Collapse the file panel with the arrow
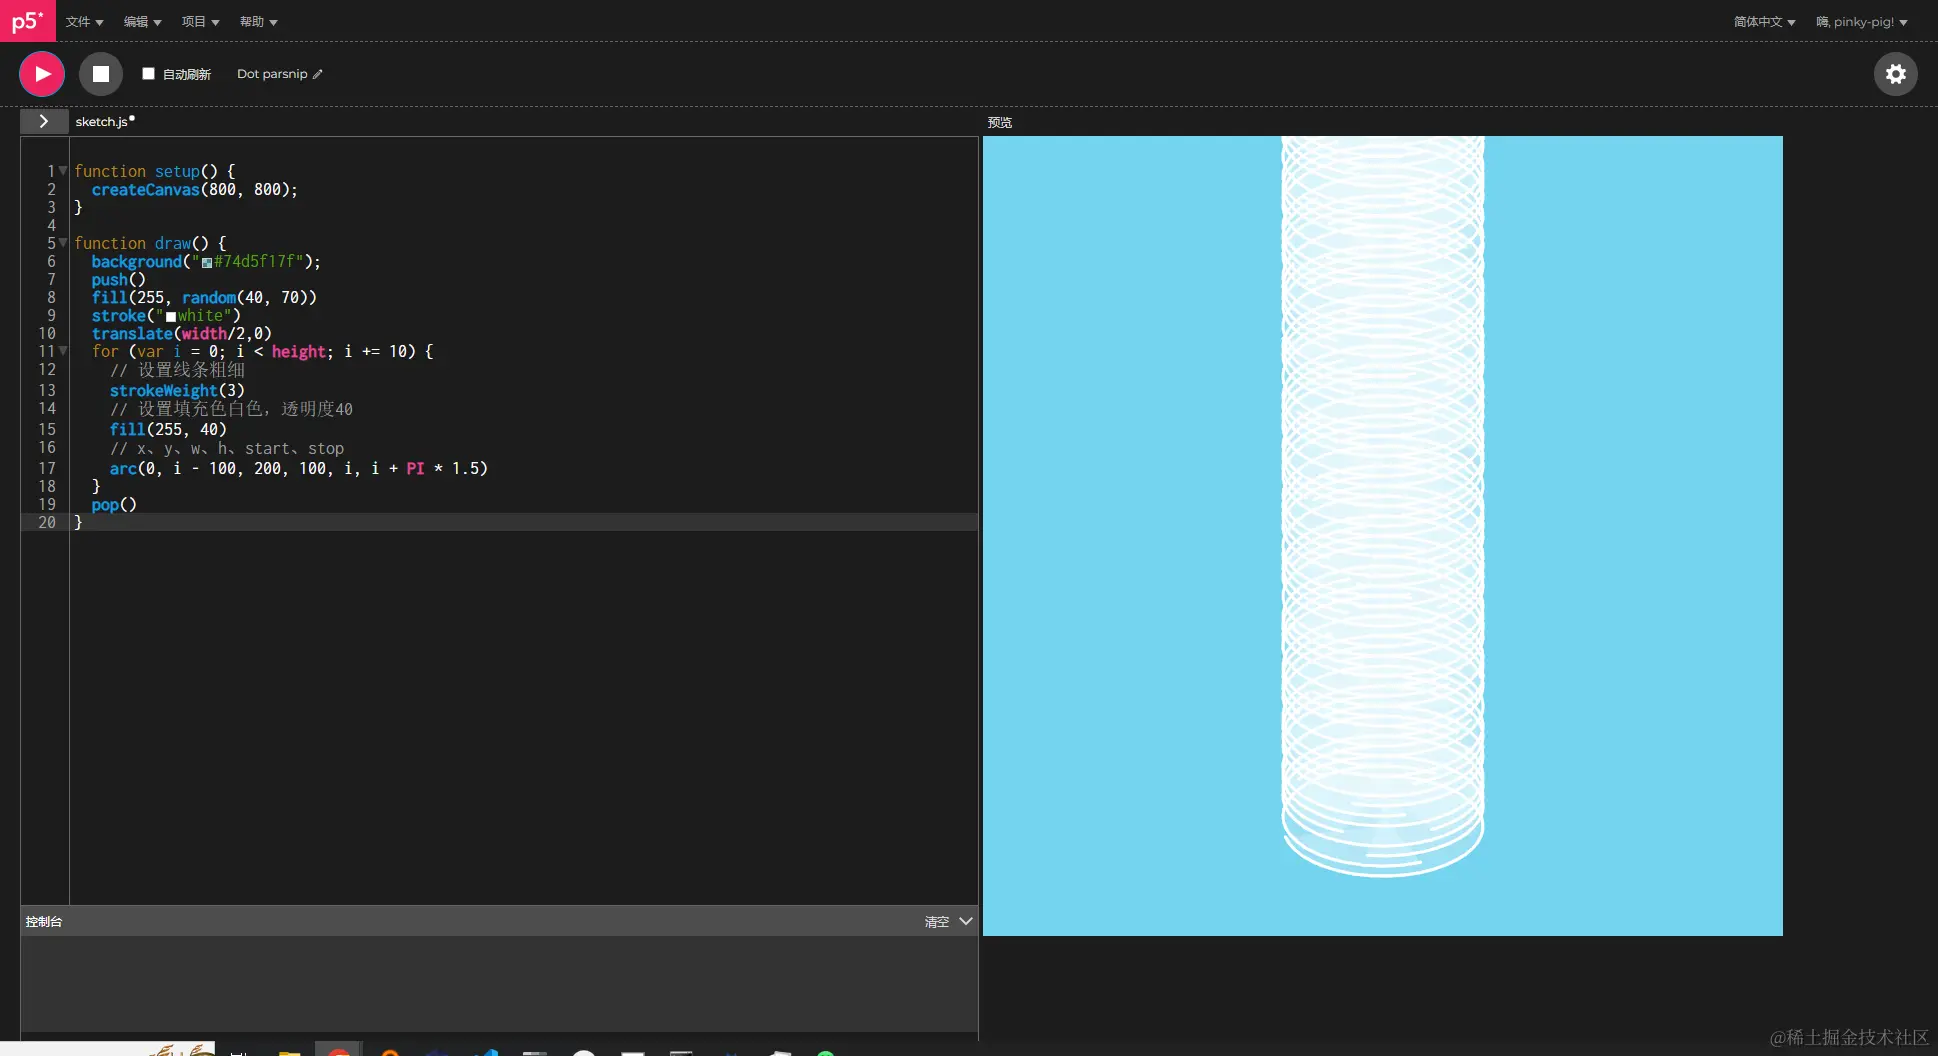The image size is (1938, 1056). click(43, 121)
